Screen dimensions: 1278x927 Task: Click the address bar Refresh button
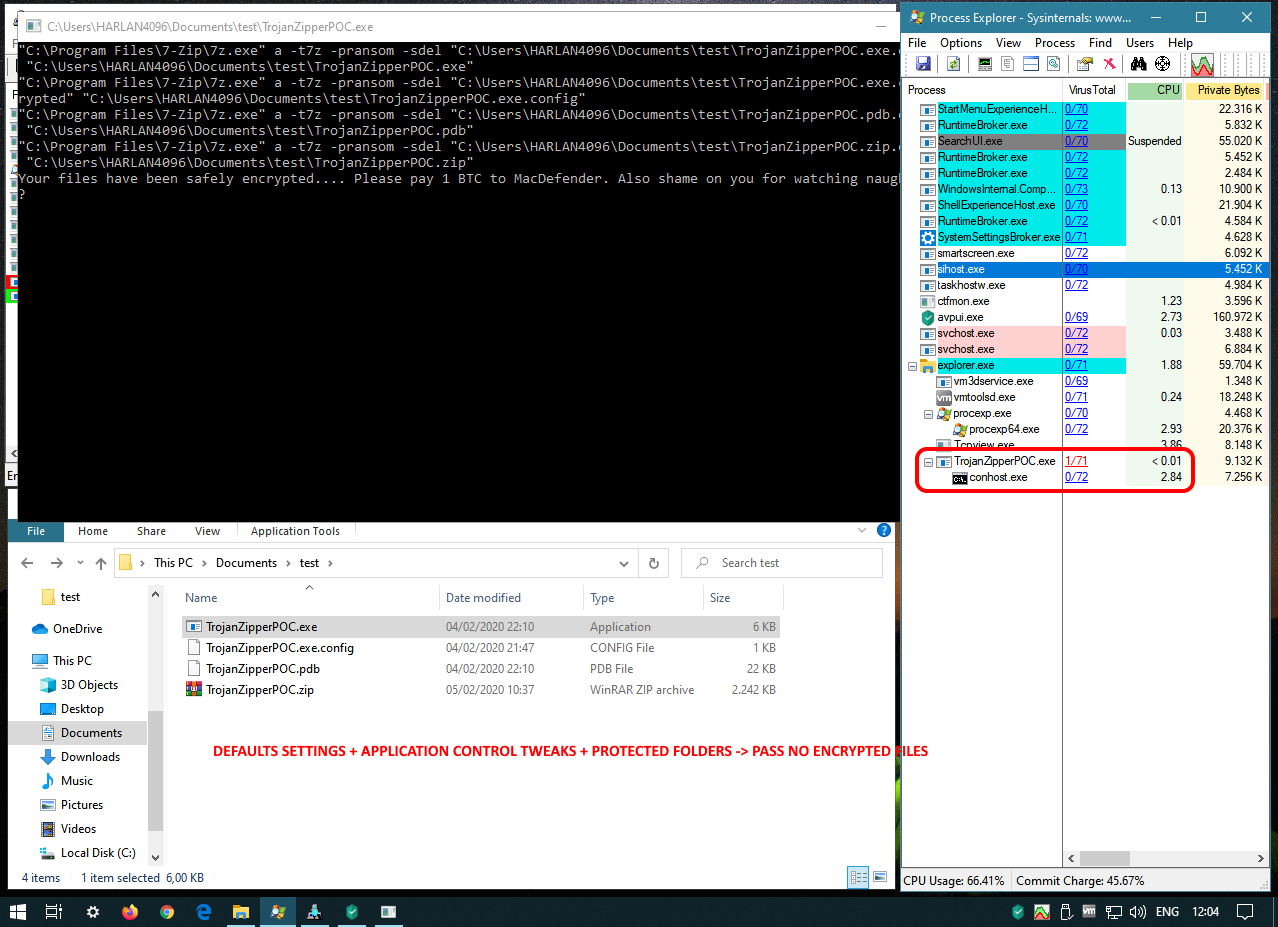coord(653,563)
